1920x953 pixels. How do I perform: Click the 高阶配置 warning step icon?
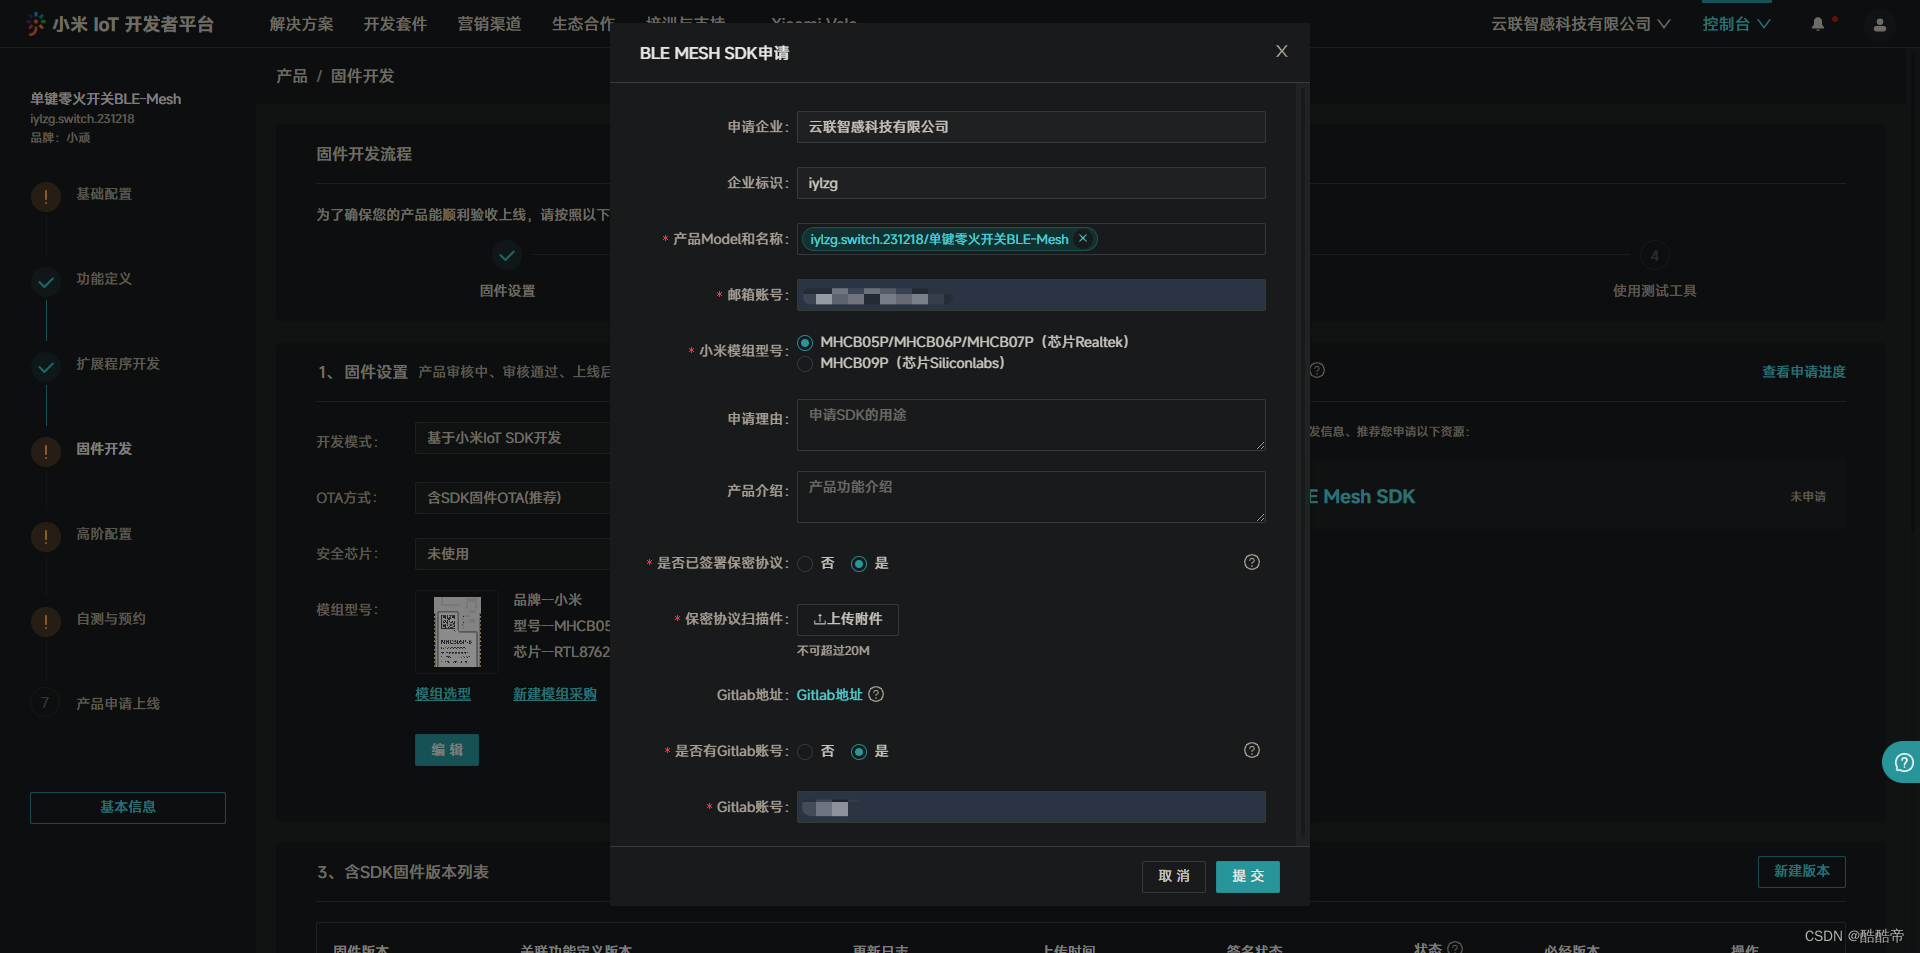tap(46, 537)
